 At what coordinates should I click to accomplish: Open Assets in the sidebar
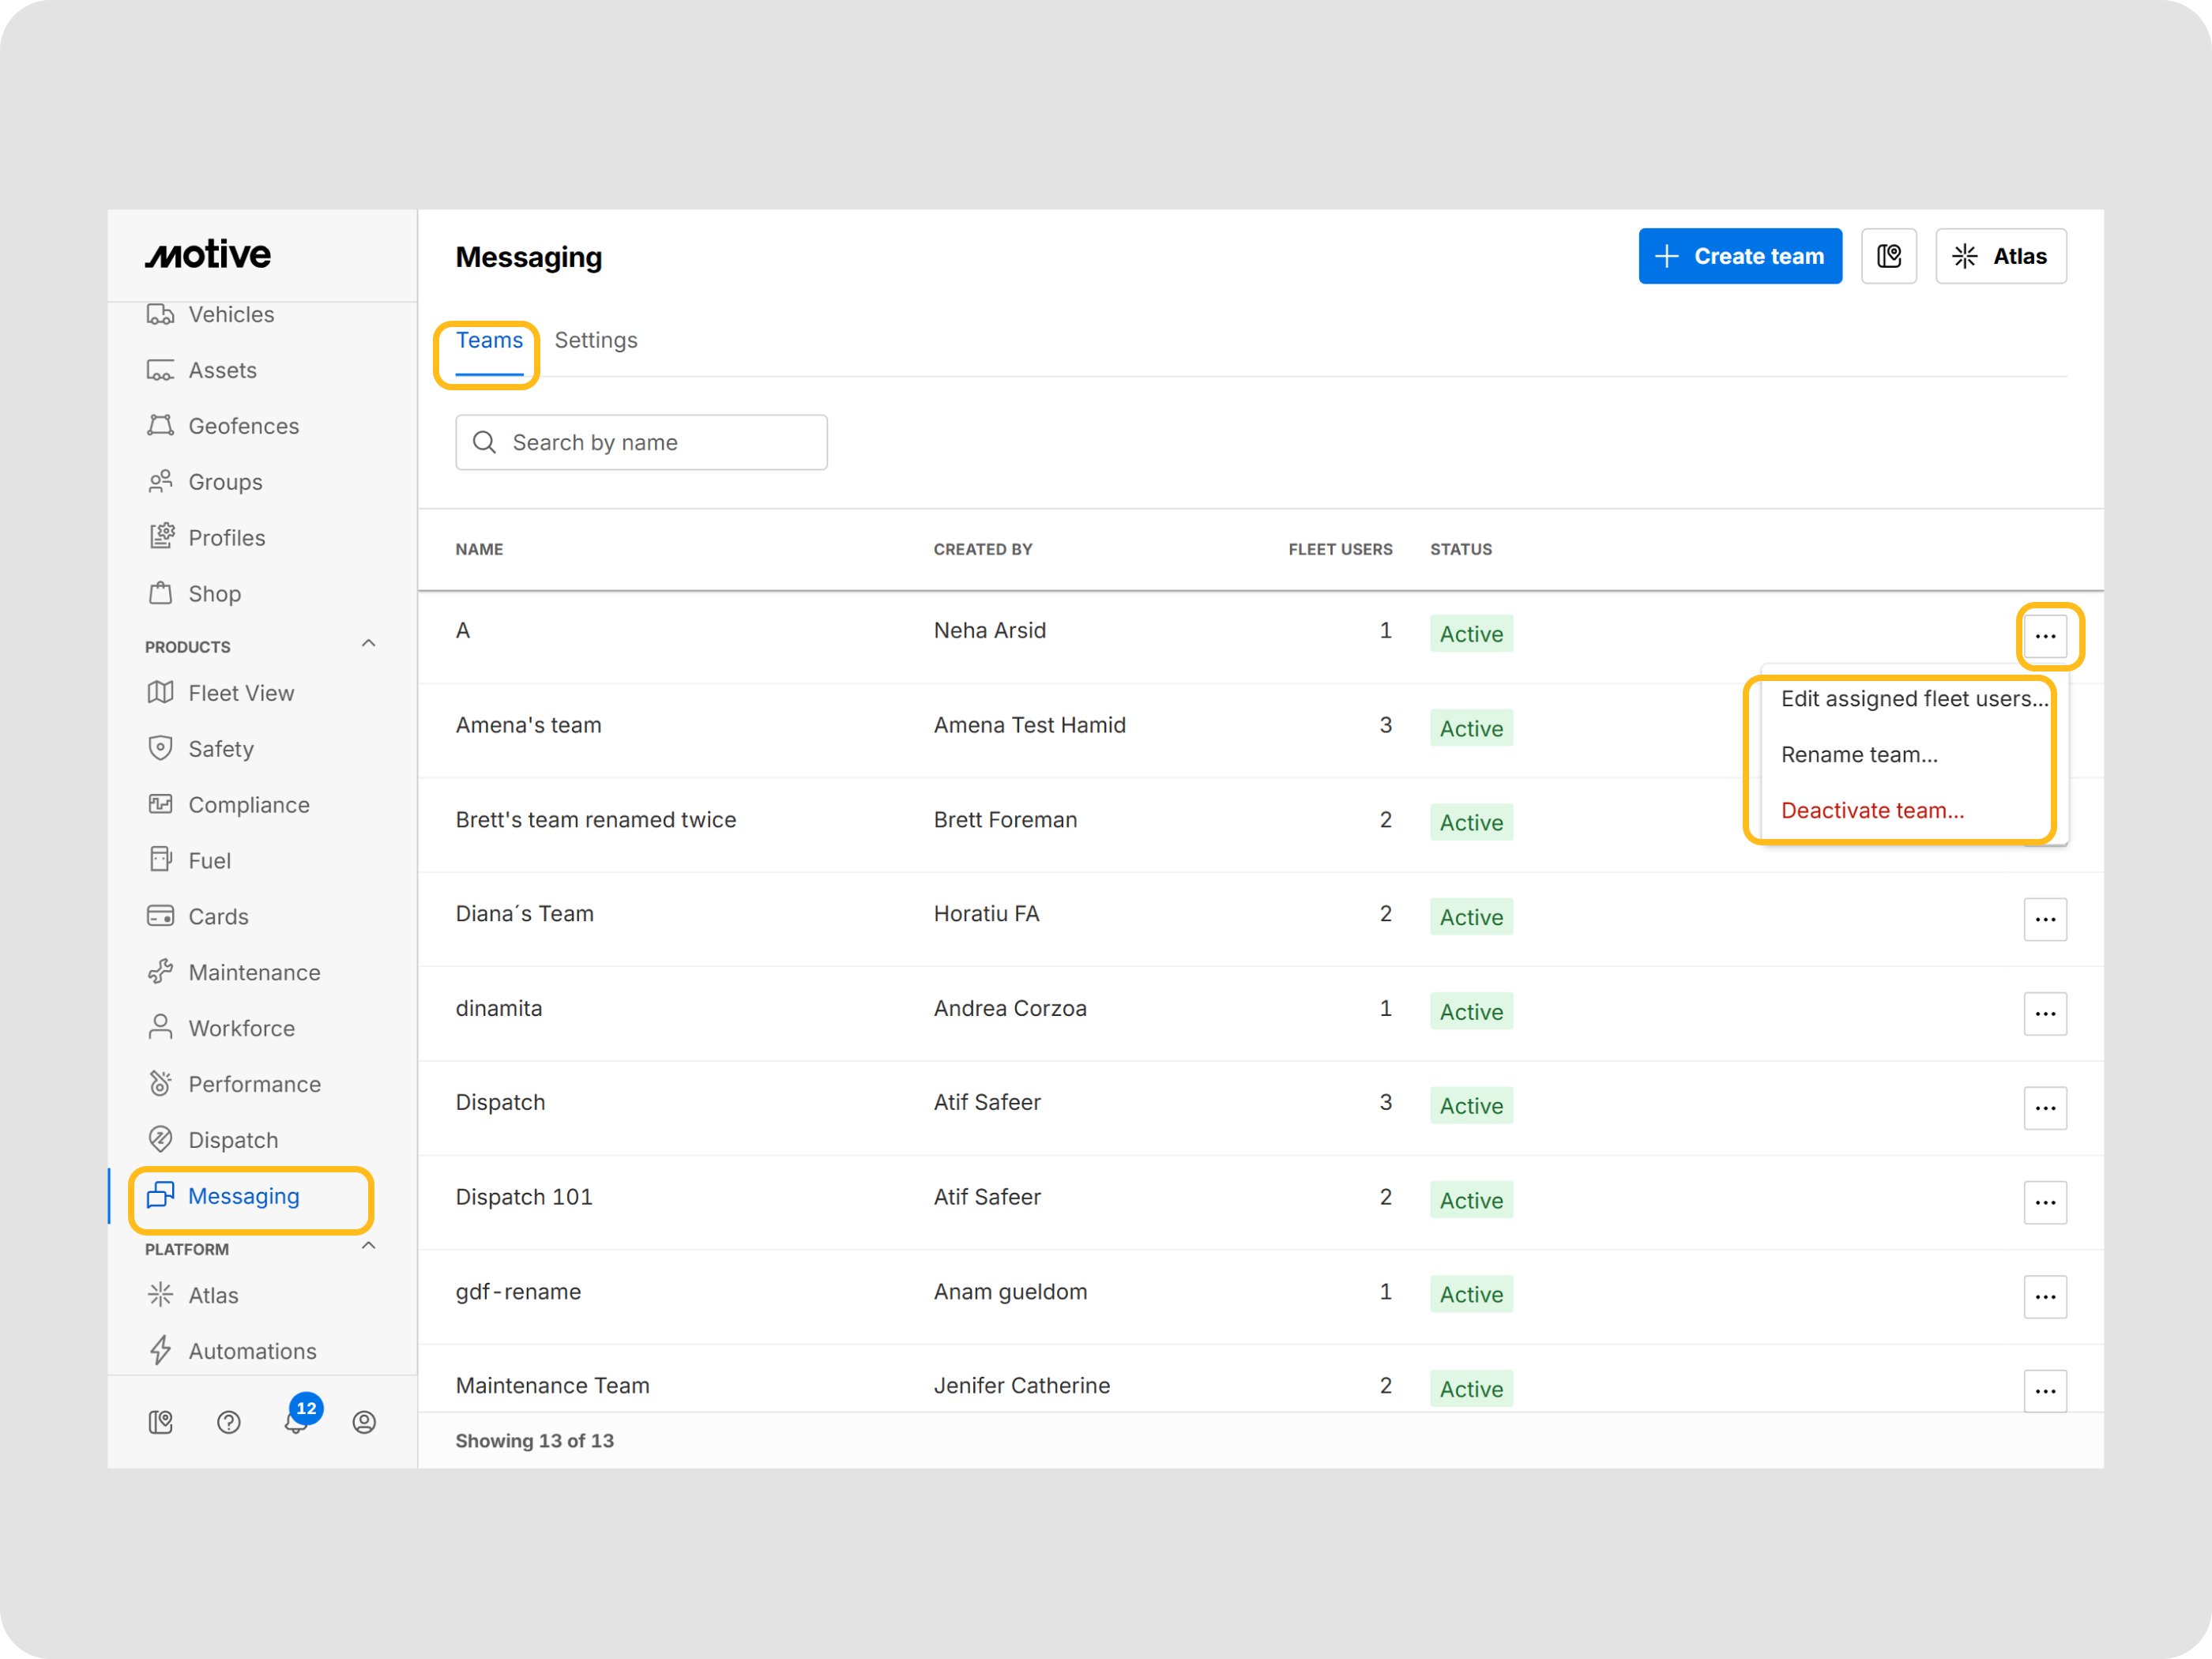(x=202, y=370)
